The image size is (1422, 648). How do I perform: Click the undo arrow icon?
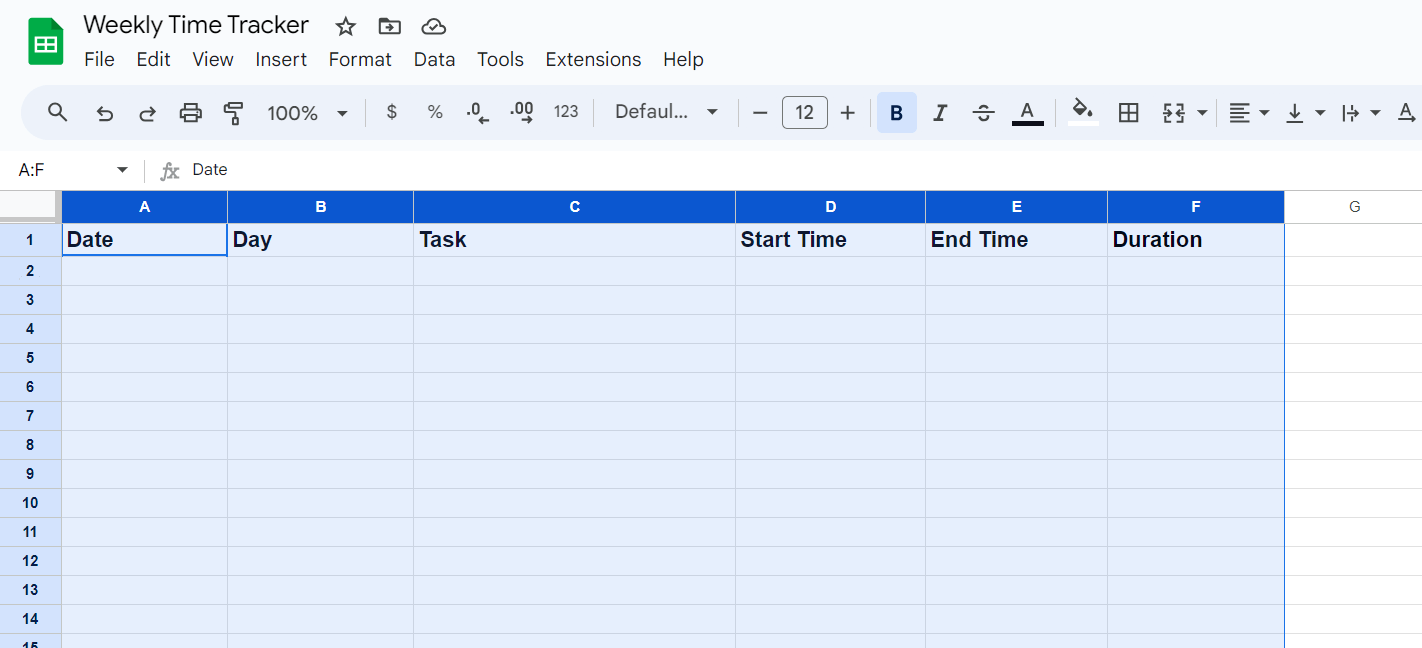click(x=104, y=113)
